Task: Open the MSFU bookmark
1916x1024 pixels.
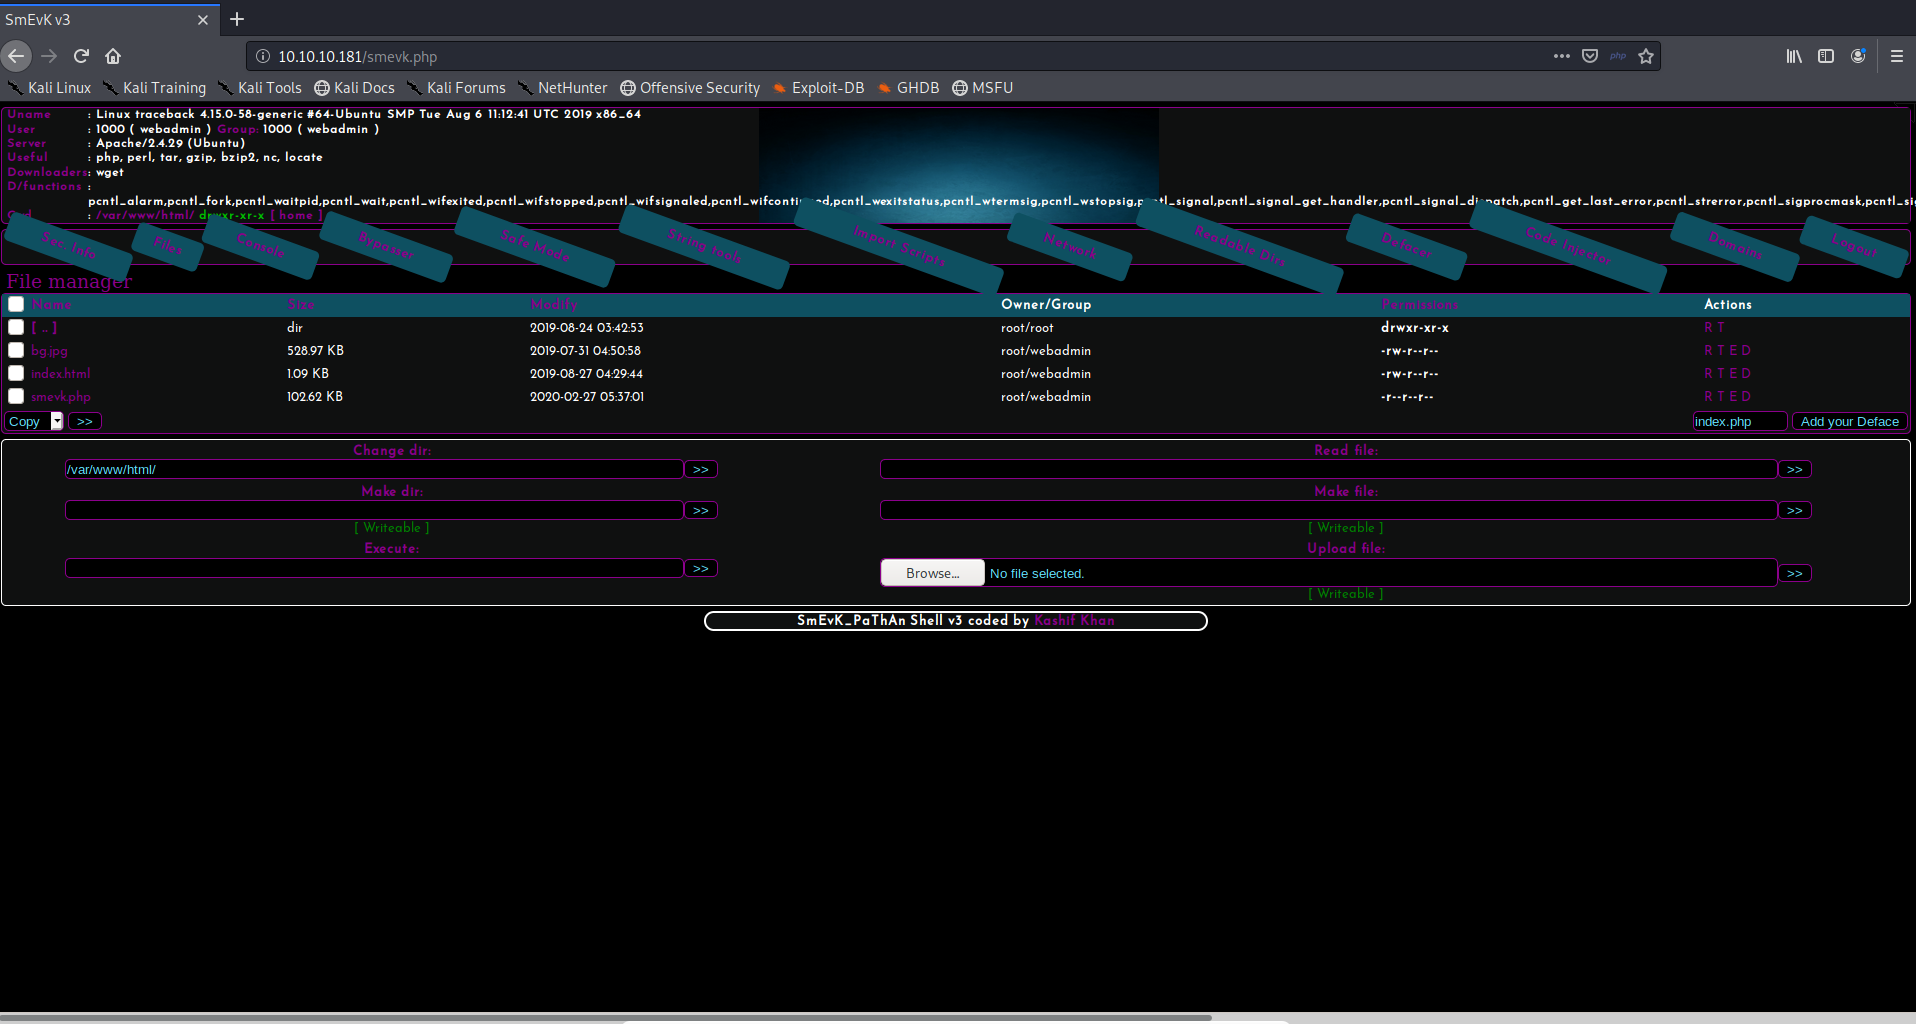Action: point(982,88)
